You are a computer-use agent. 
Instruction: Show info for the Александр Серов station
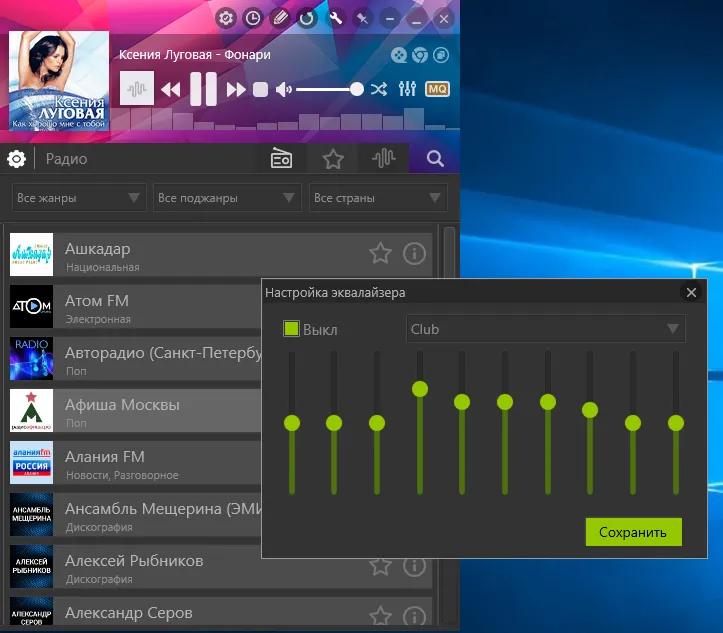pyautogui.click(x=414, y=616)
